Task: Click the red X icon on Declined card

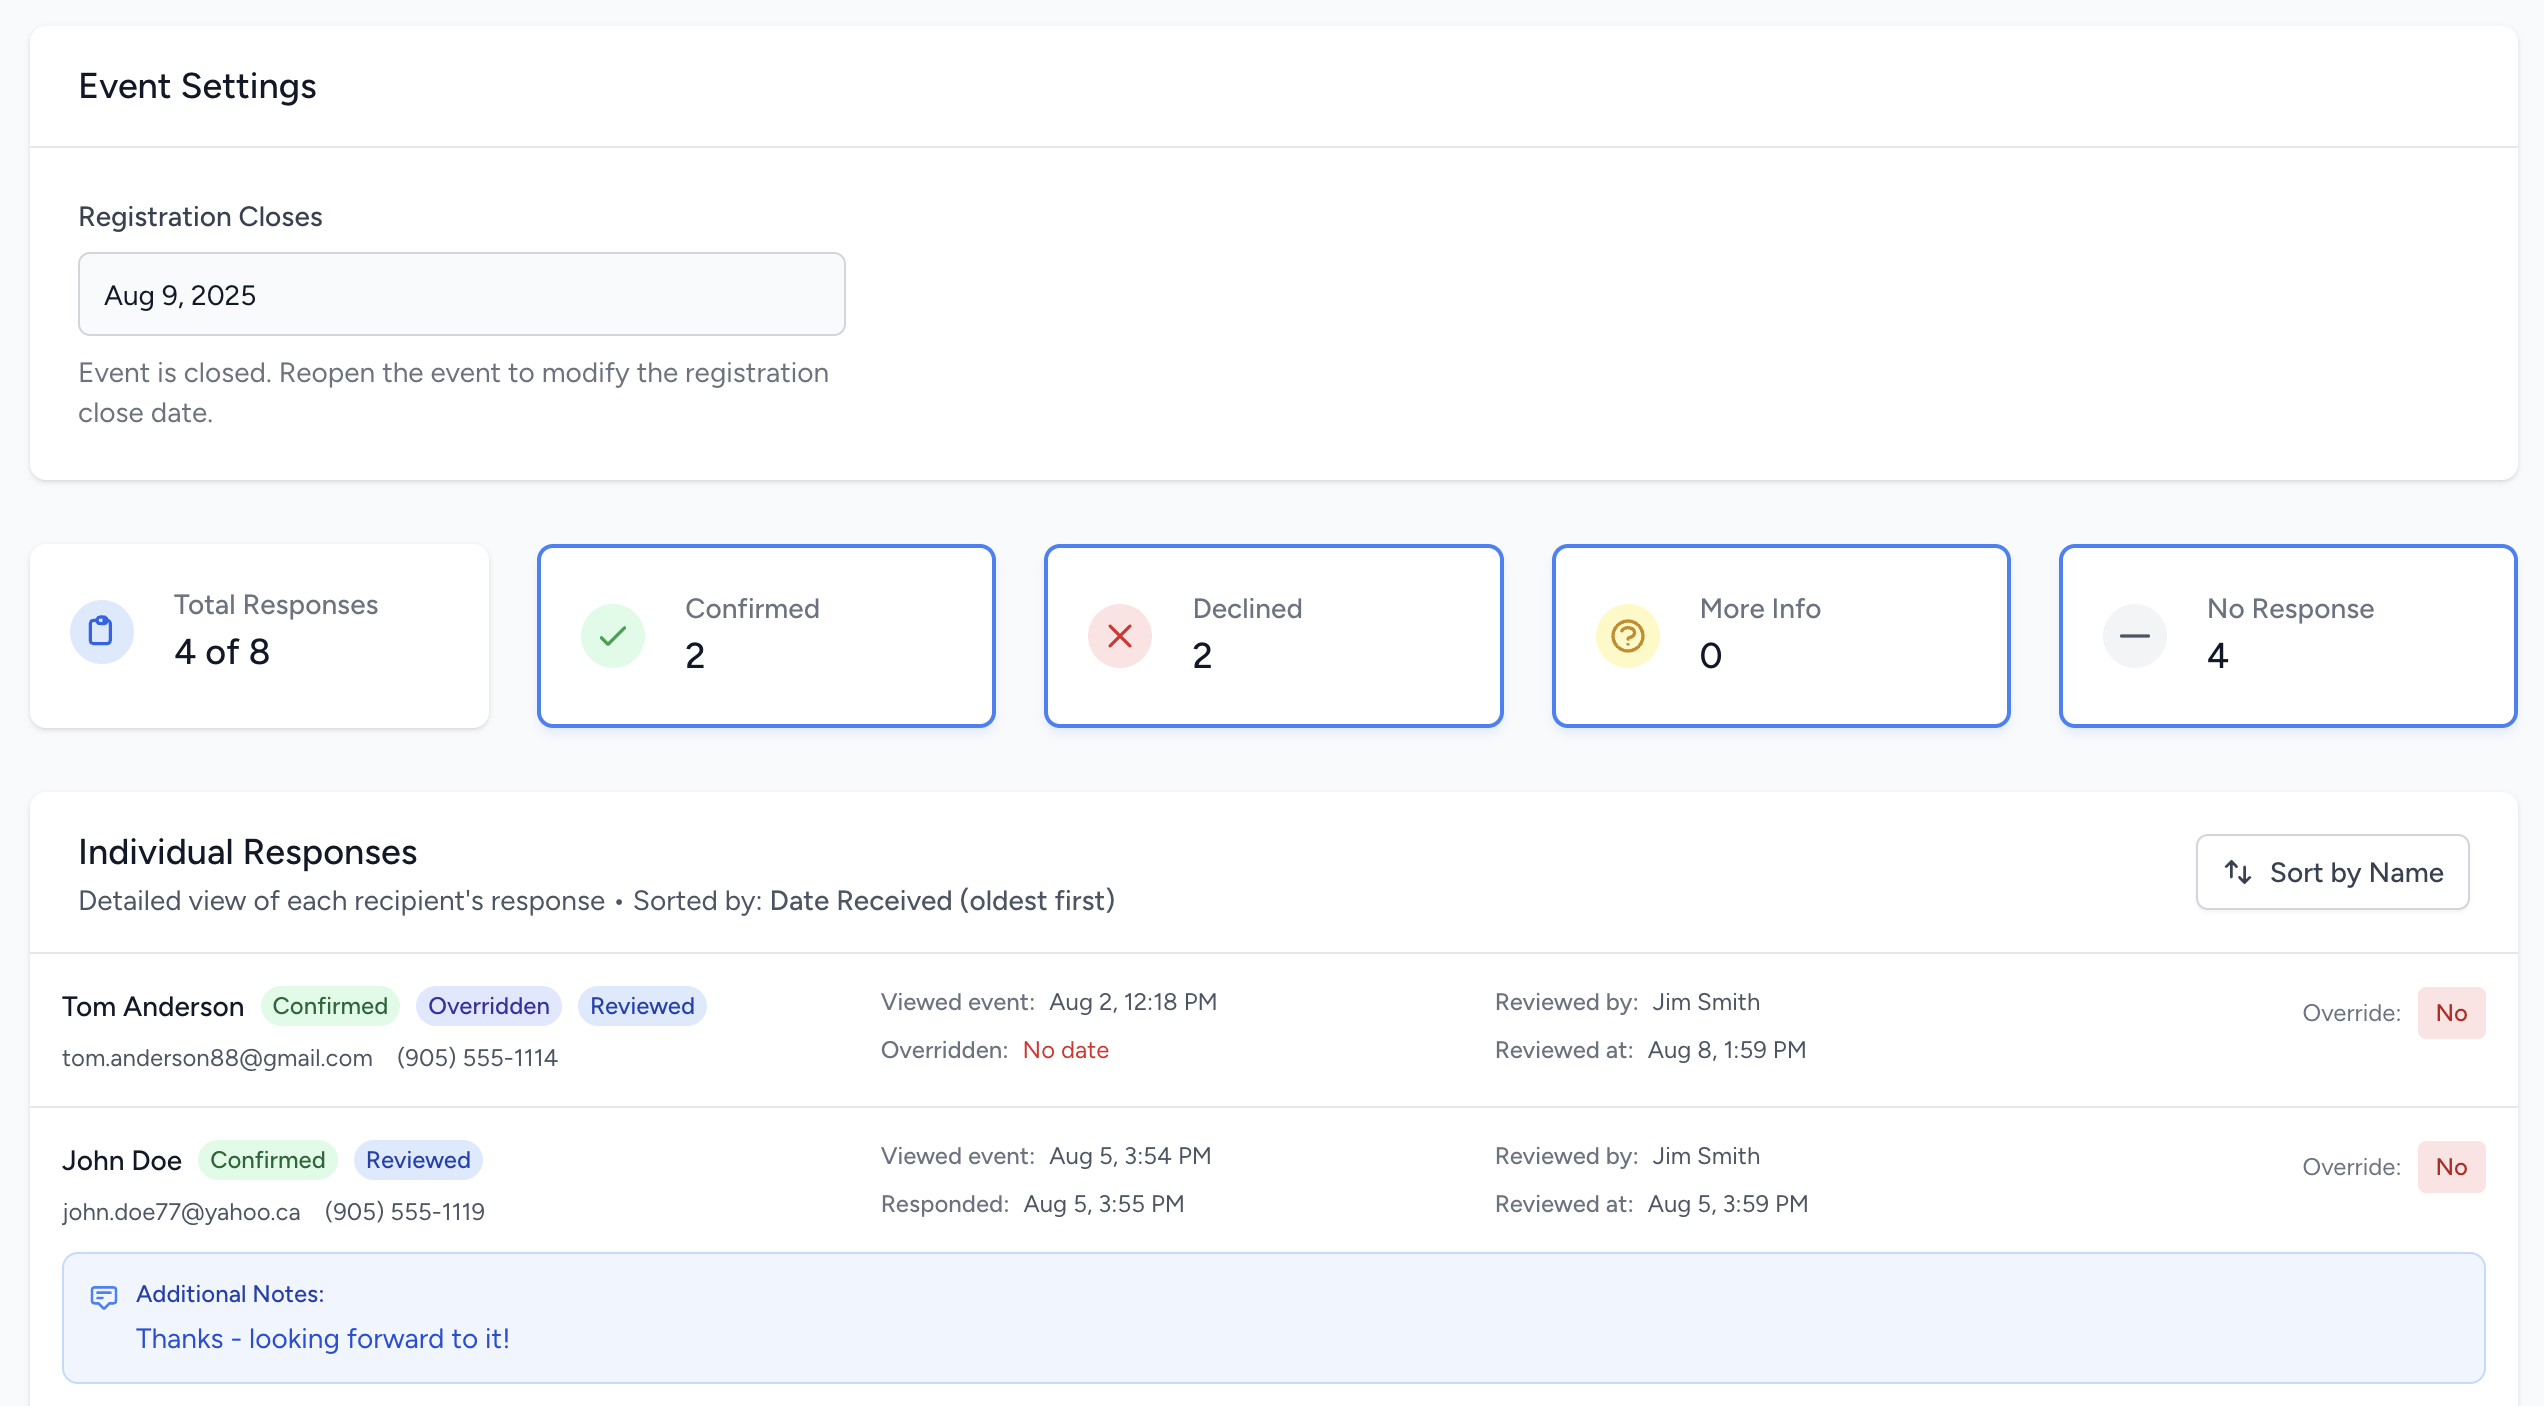Action: pyautogui.click(x=1119, y=635)
